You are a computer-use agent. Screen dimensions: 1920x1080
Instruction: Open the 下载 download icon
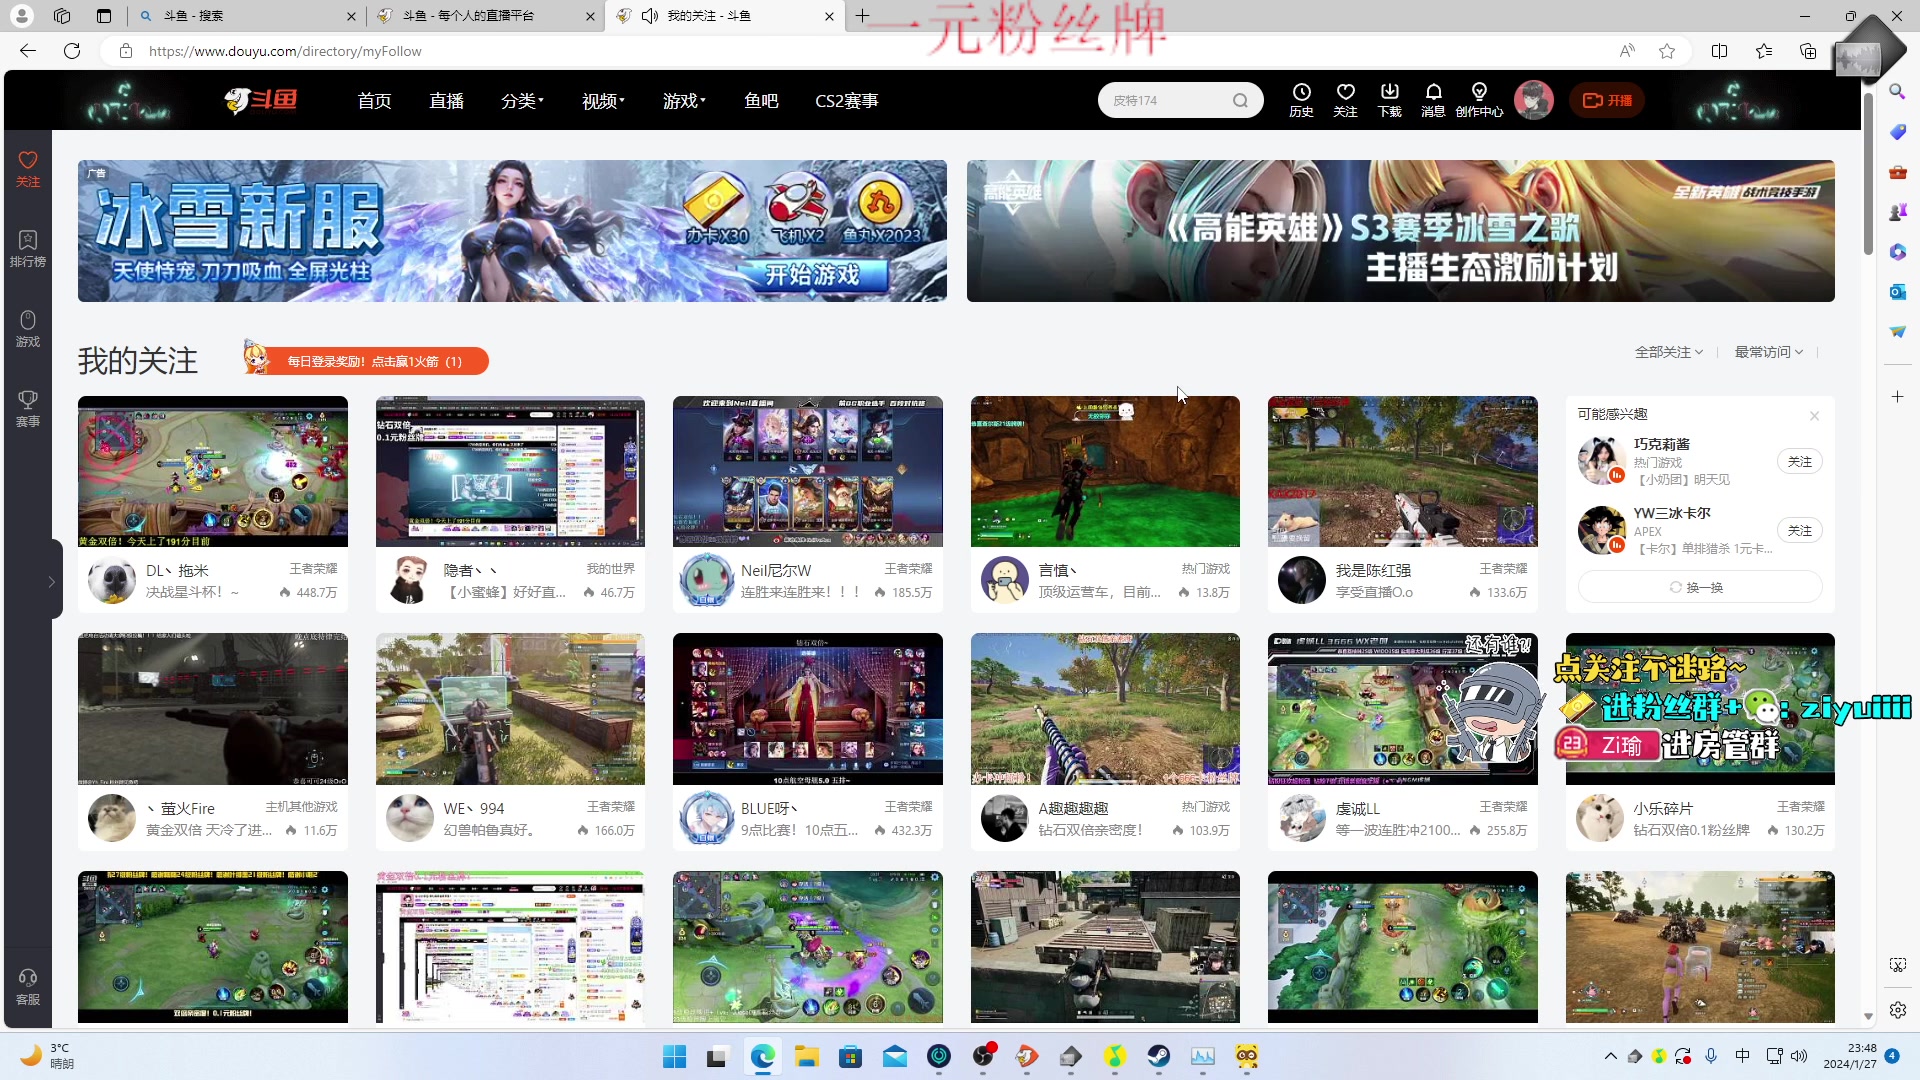tap(1390, 100)
